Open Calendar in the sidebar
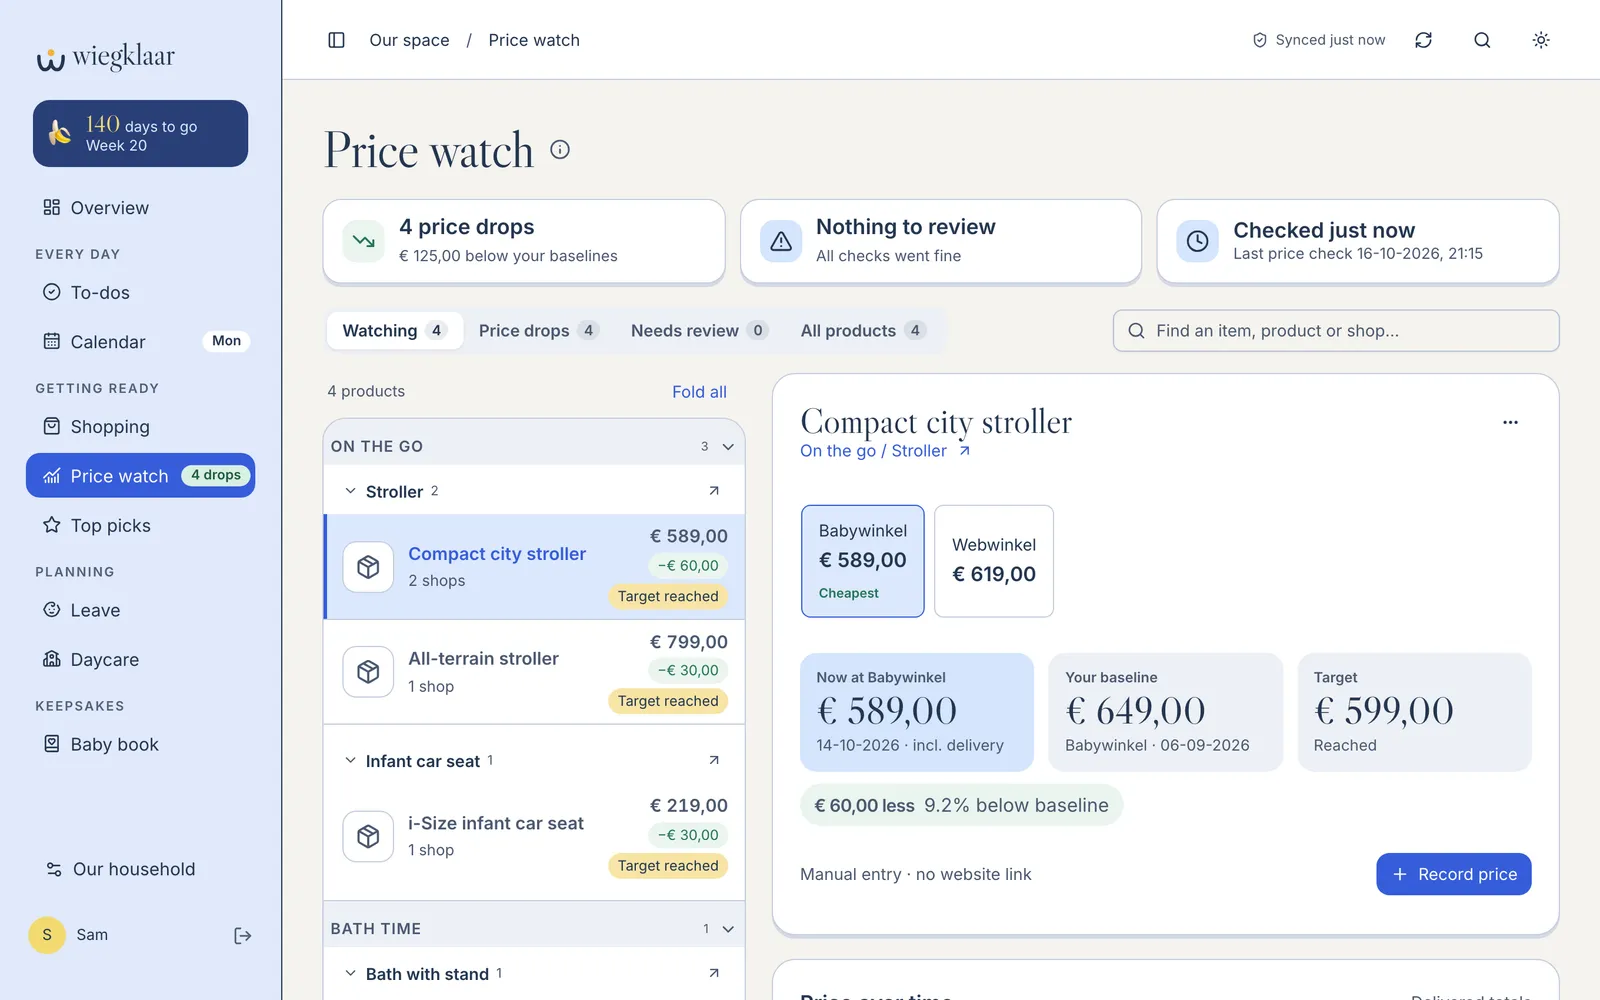The width and height of the screenshot is (1600, 1000). coord(140,342)
